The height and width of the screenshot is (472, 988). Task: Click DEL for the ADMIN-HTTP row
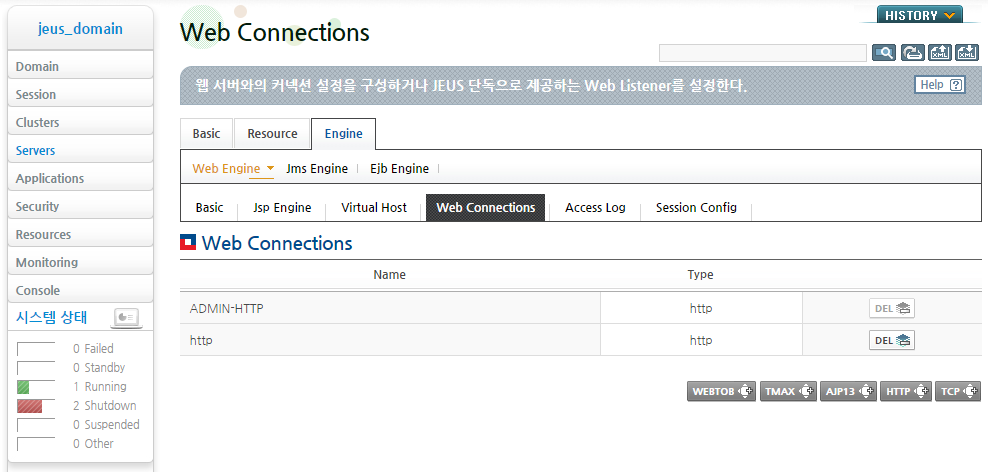click(x=892, y=308)
